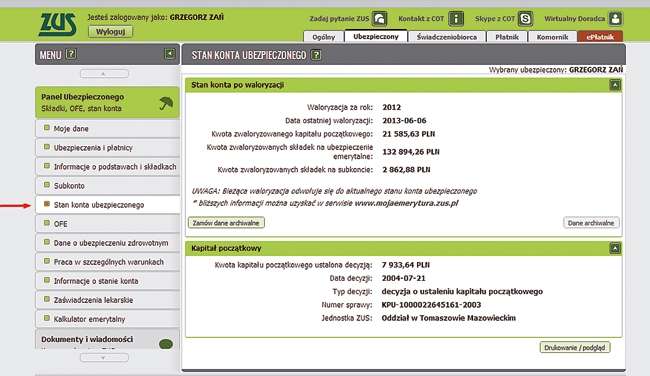Open the Płatnik tab

pyautogui.click(x=507, y=37)
